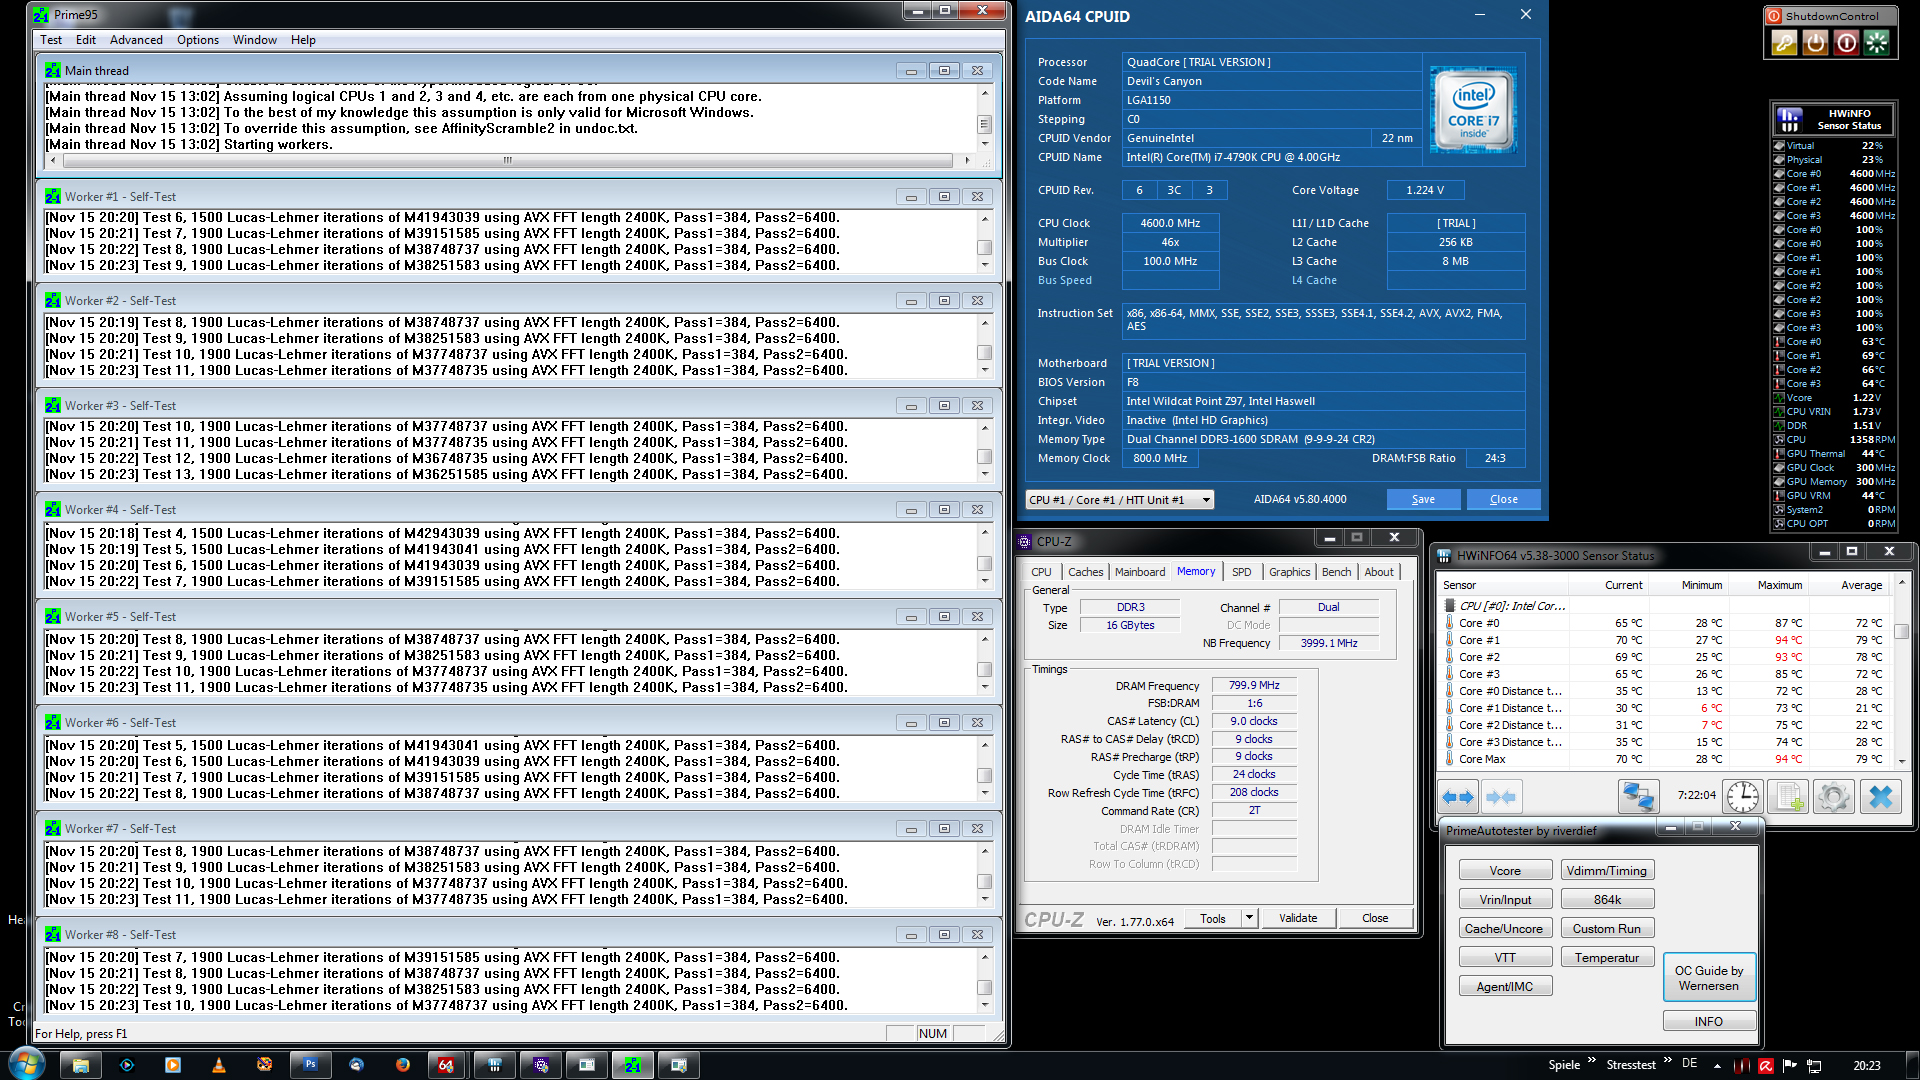The image size is (1920, 1080).
Task: Click CPU-Z Validate button
Action: [x=1298, y=918]
